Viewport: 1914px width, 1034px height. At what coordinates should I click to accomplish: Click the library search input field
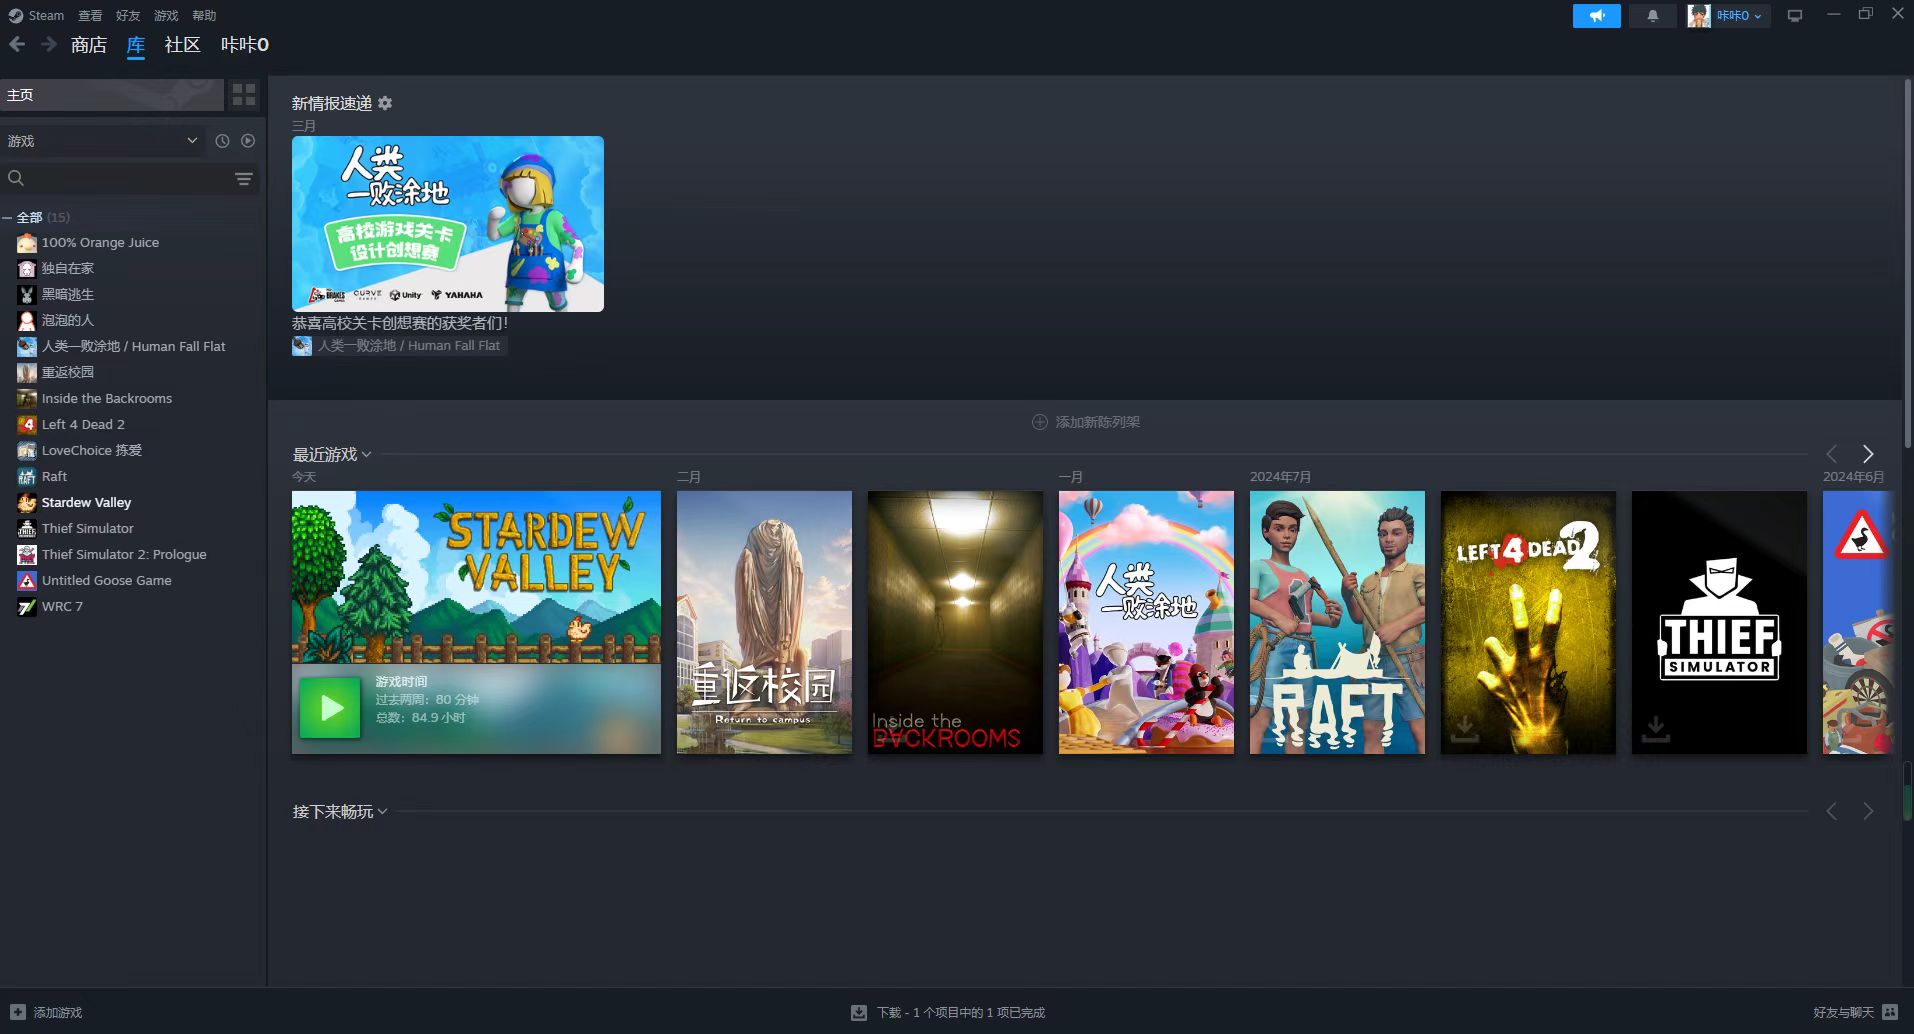[x=130, y=179]
